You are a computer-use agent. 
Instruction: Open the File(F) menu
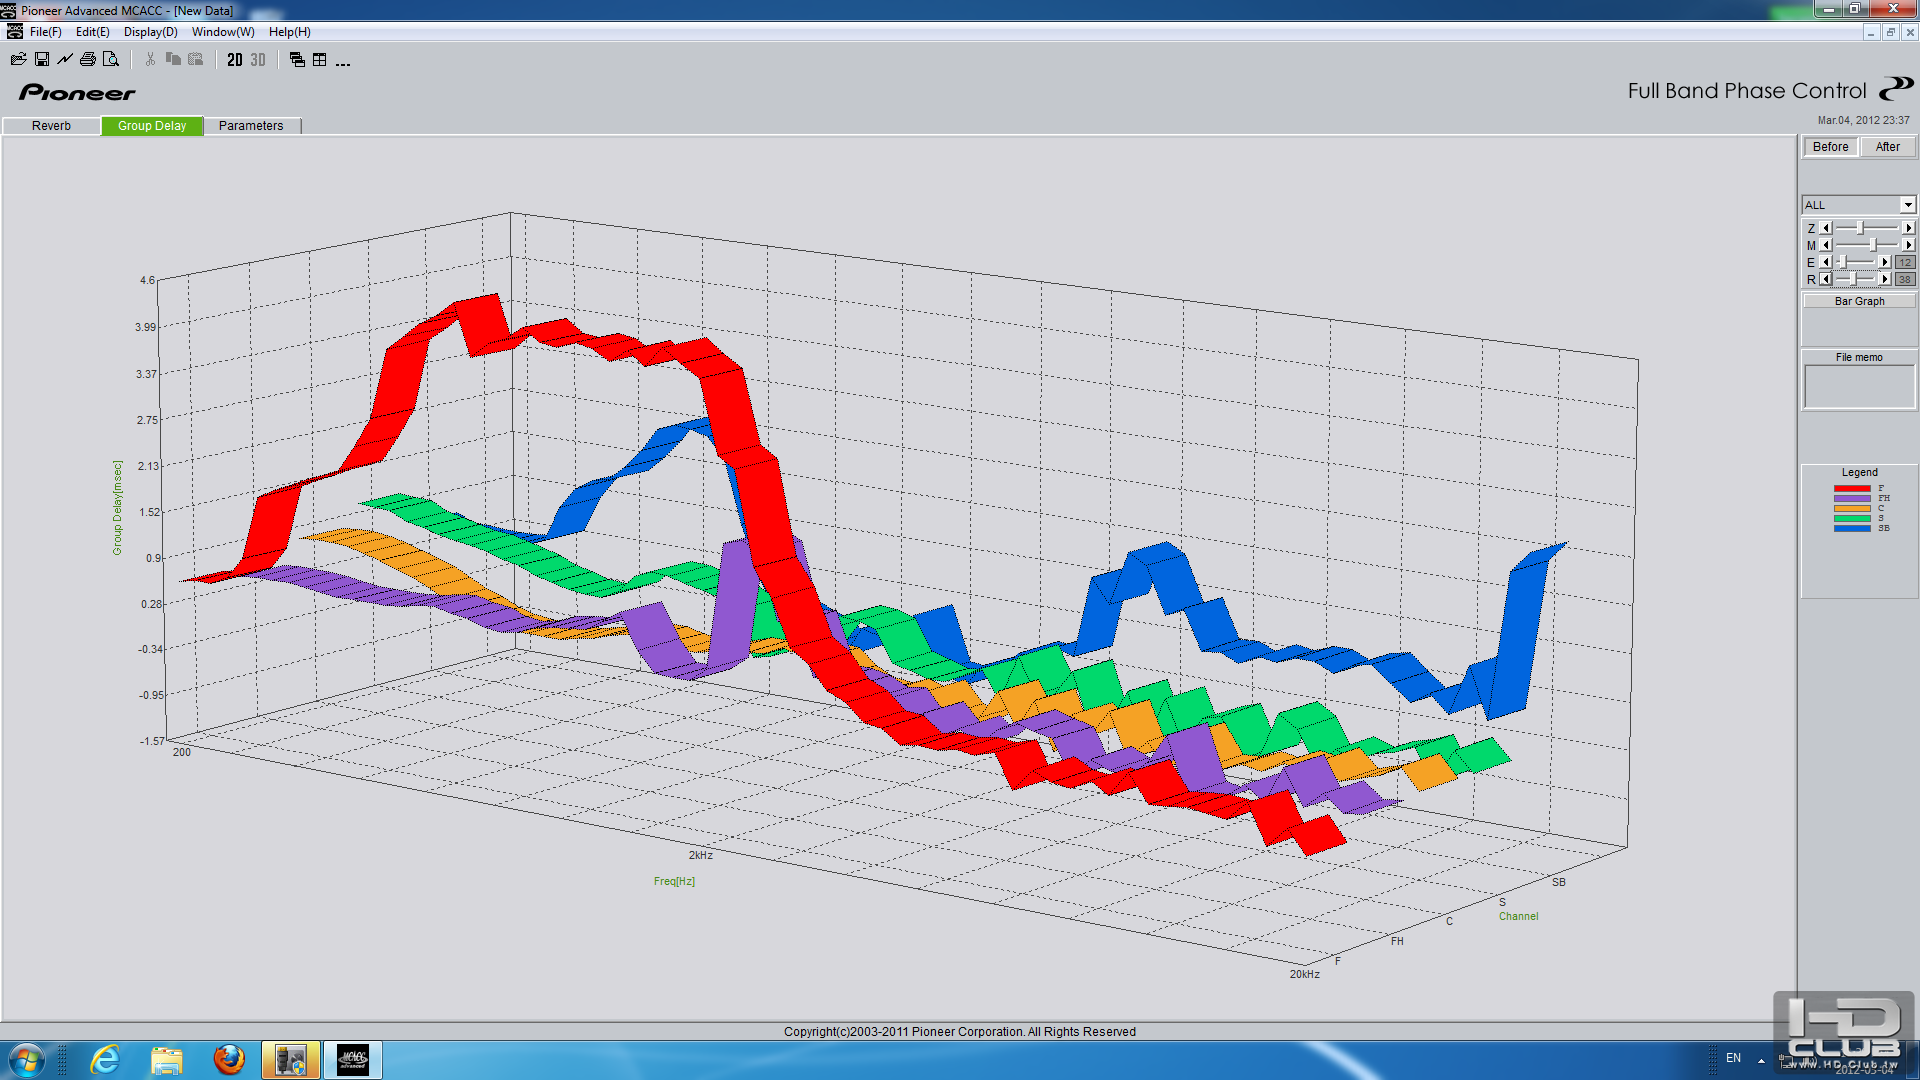46,32
